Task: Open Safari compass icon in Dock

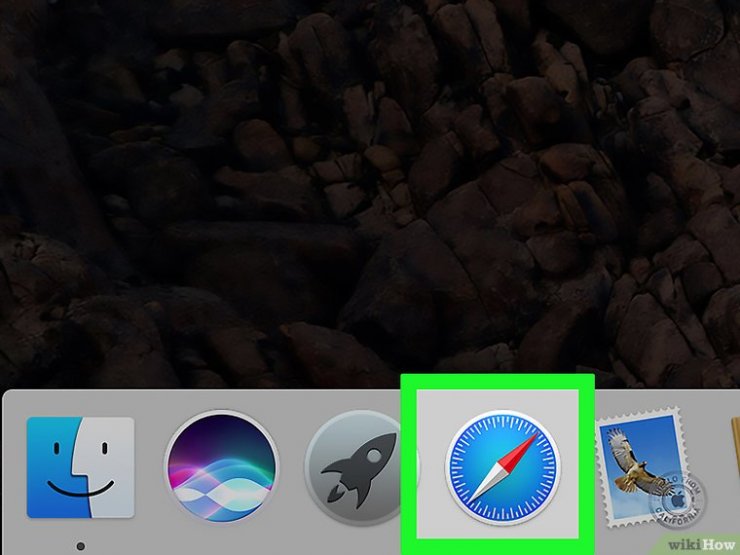Action: click(503, 467)
